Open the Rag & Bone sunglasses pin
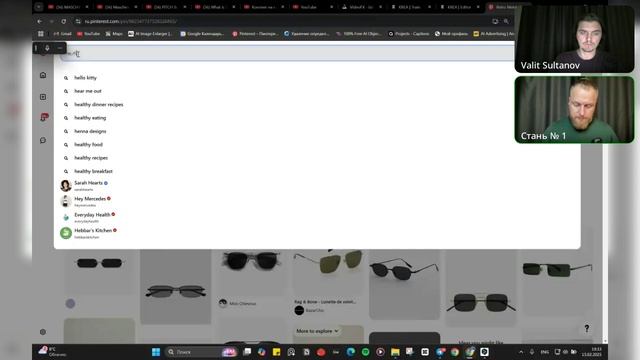The image size is (640, 360). (x=328, y=273)
